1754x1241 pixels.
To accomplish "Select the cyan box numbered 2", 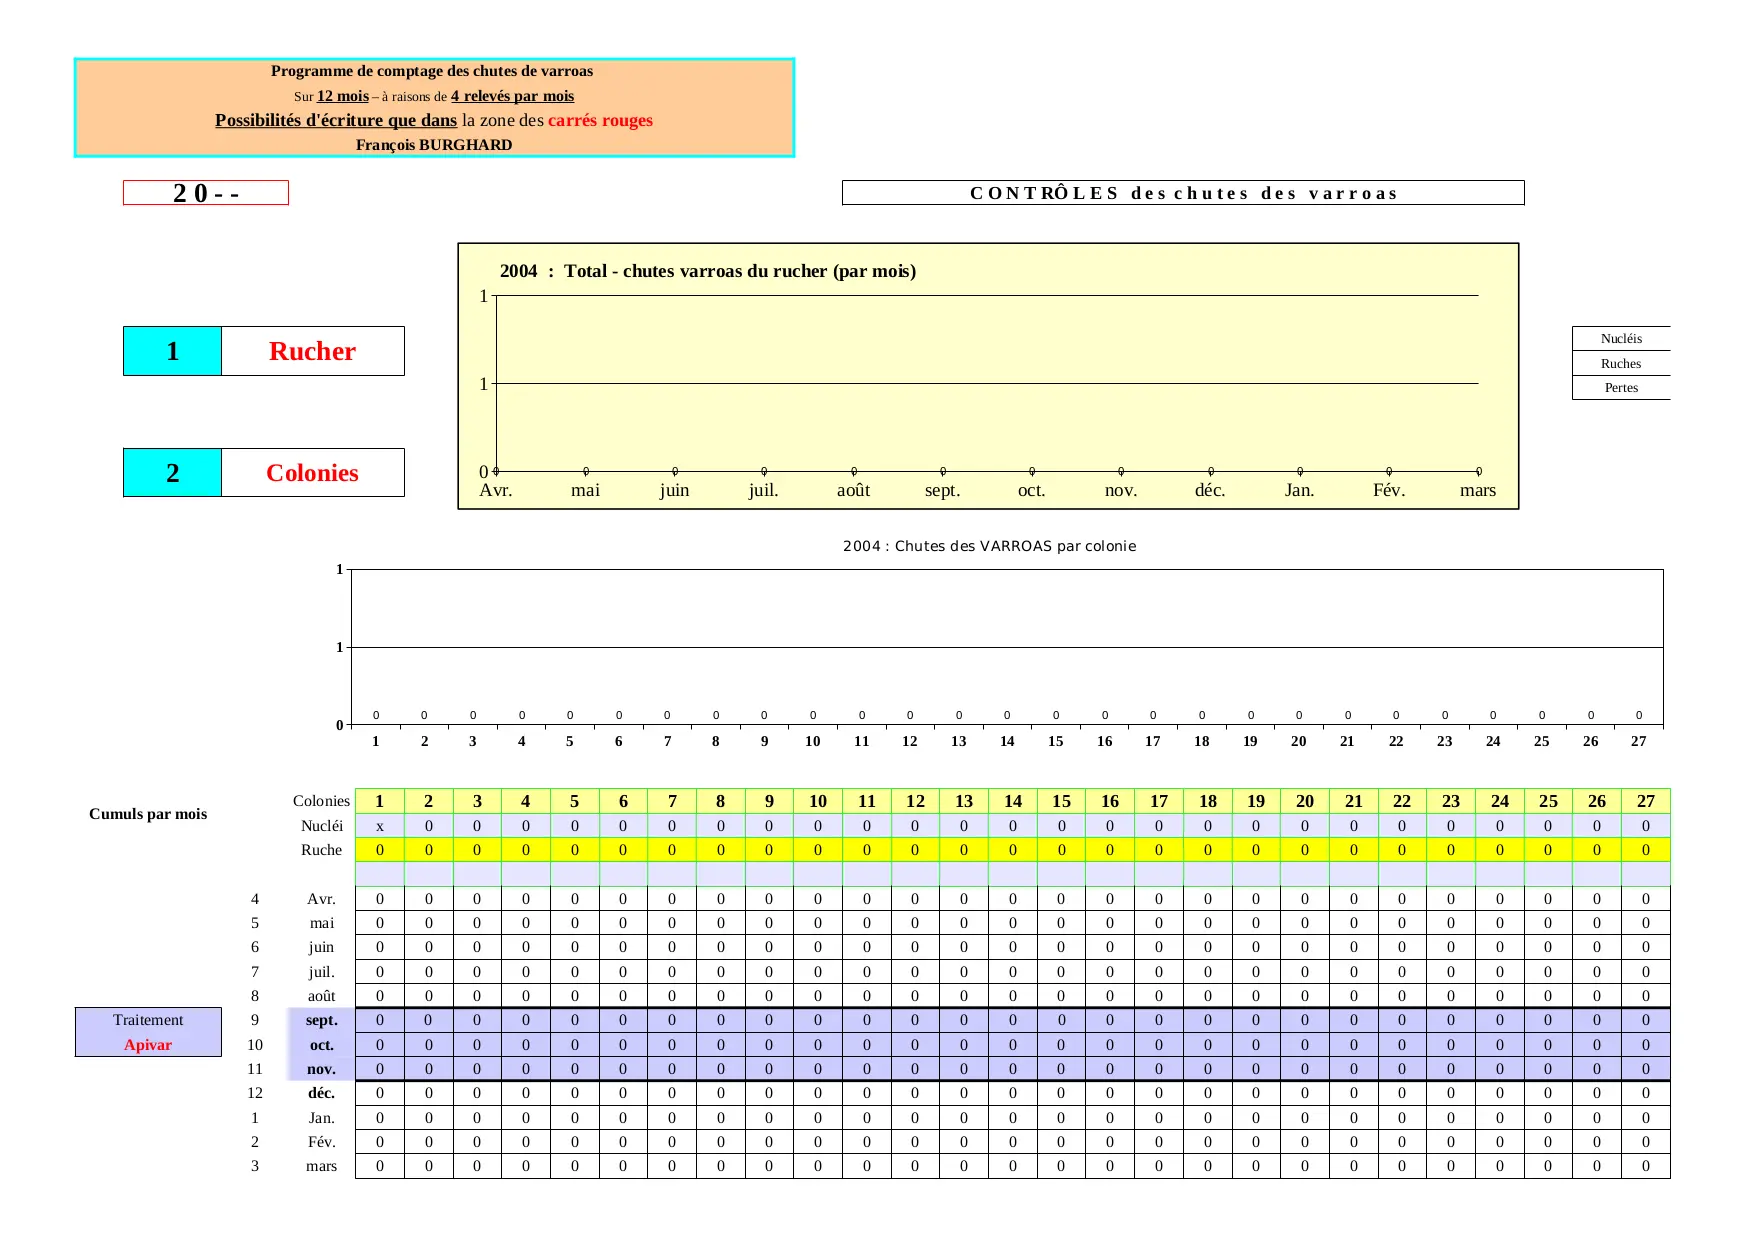I will pyautogui.click(x=172, y=473).
